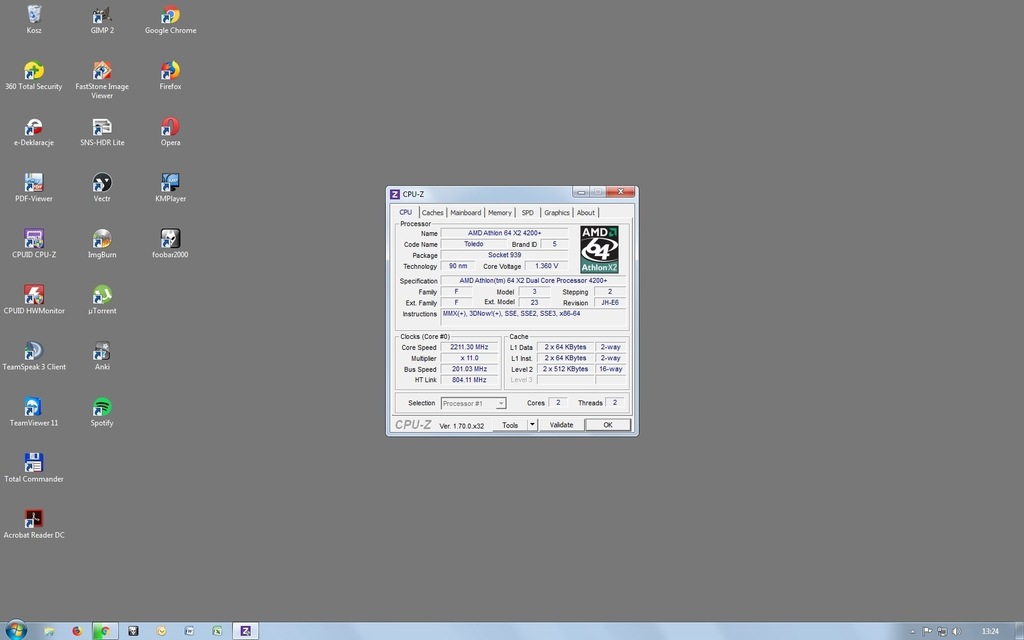Select the KMPlayer desktop shortcut
This screenshot has height=640, width=1024.
(x=170, y=188)
